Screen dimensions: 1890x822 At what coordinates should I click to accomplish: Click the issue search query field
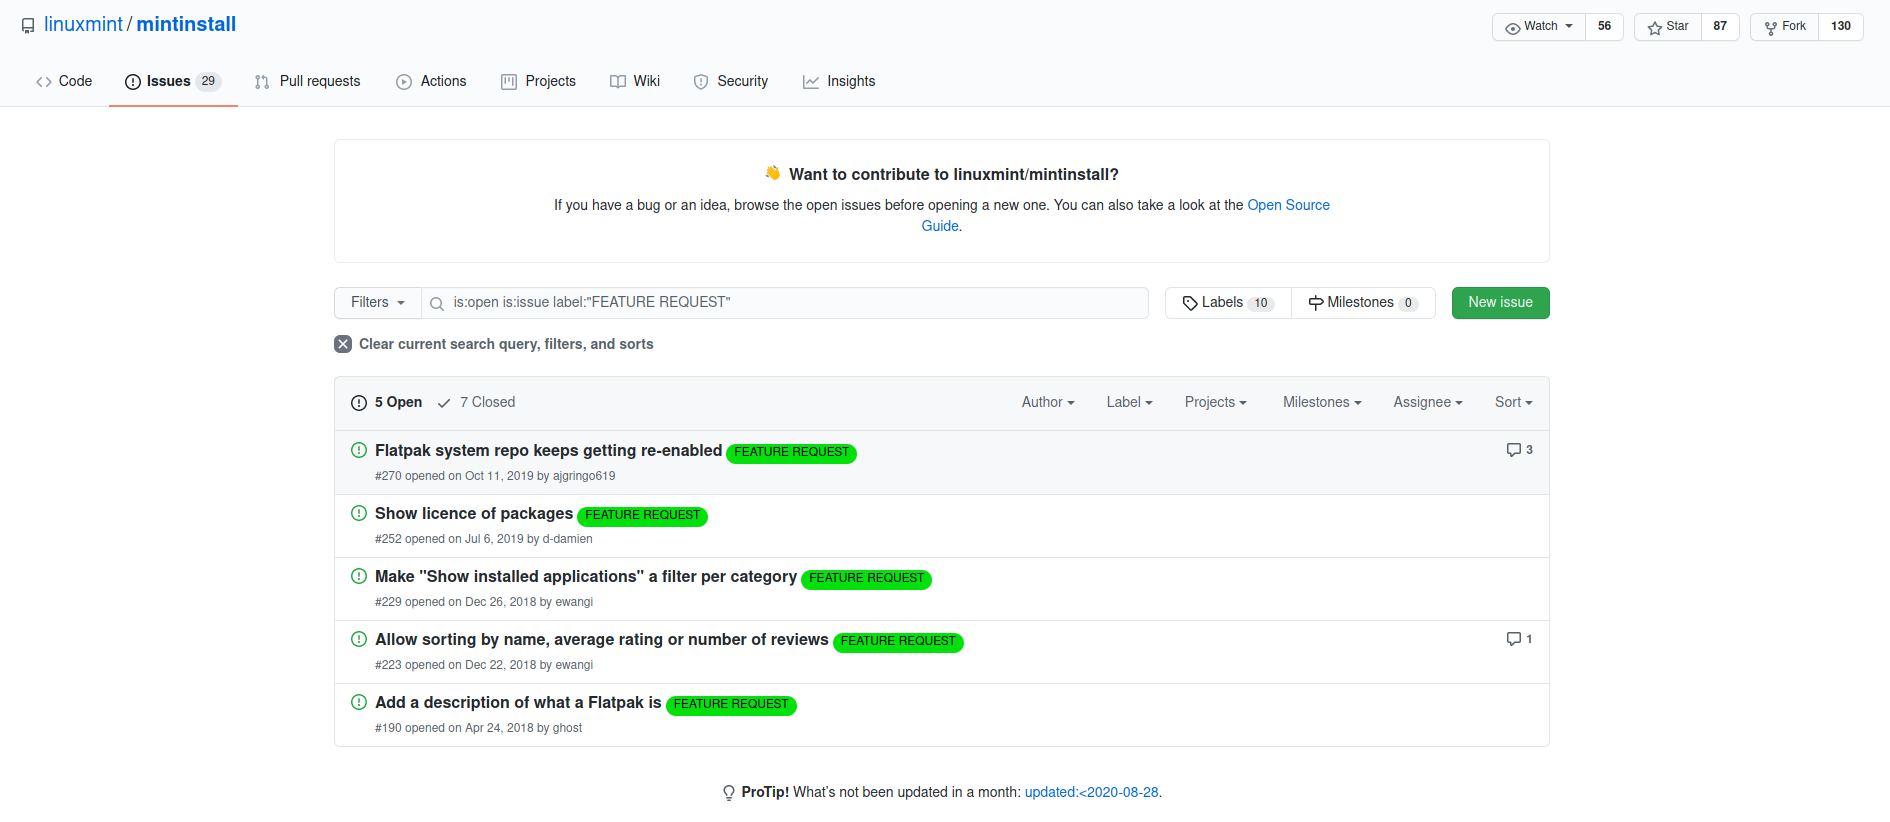click(785, 303)
